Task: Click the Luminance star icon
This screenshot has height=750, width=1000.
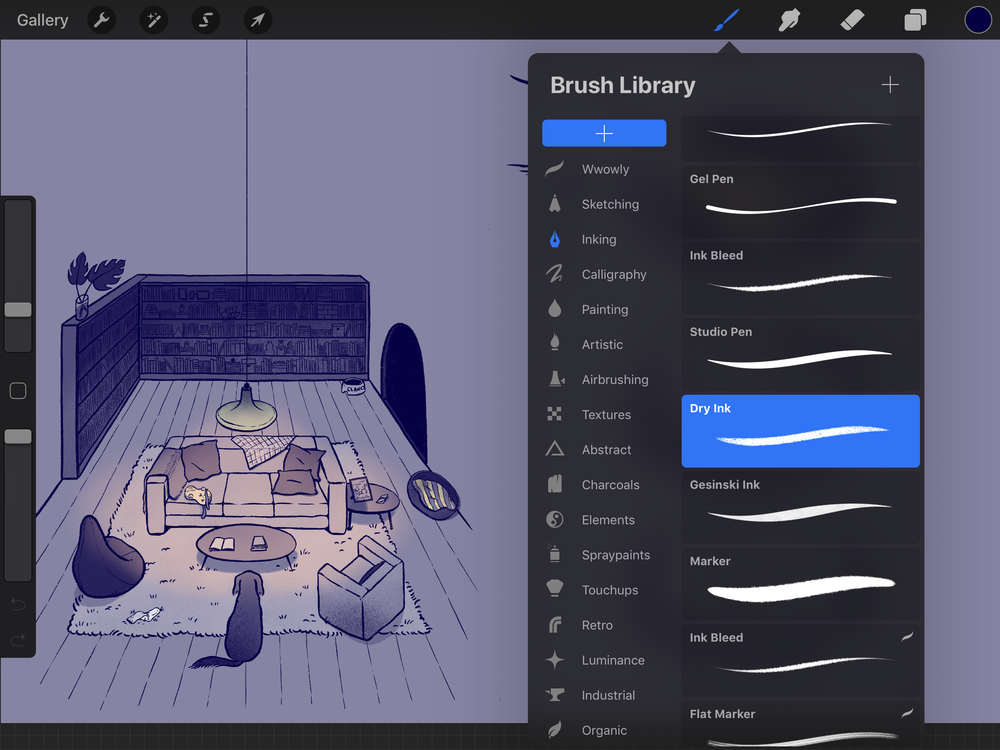Action: [555, 659]
